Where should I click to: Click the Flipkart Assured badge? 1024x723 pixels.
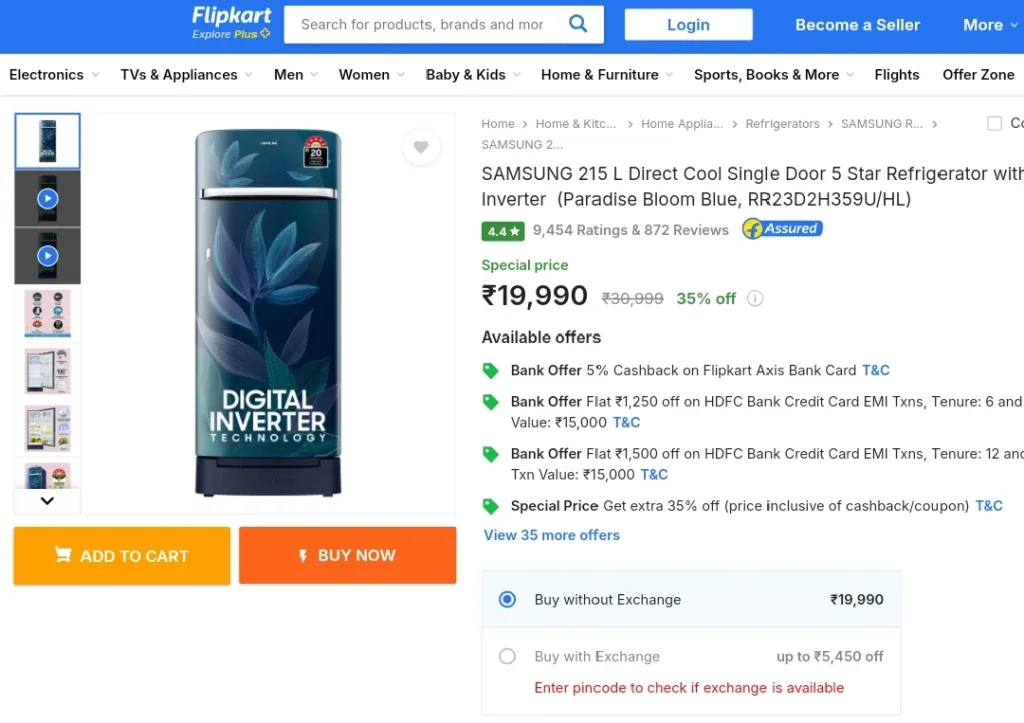coord(782,229)
